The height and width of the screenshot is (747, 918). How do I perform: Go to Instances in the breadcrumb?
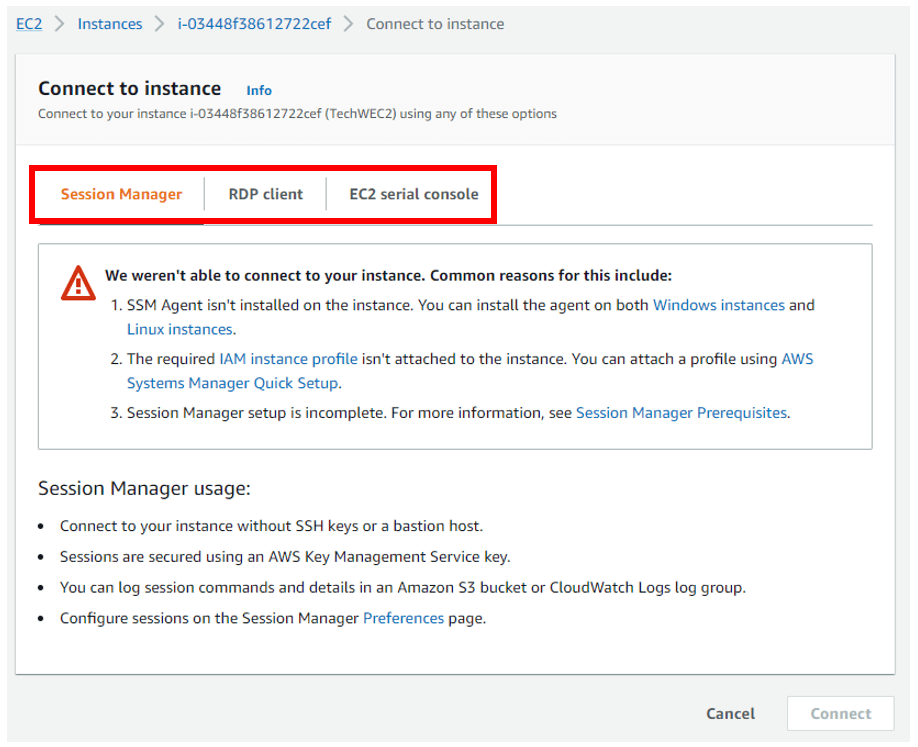(110, 24)
